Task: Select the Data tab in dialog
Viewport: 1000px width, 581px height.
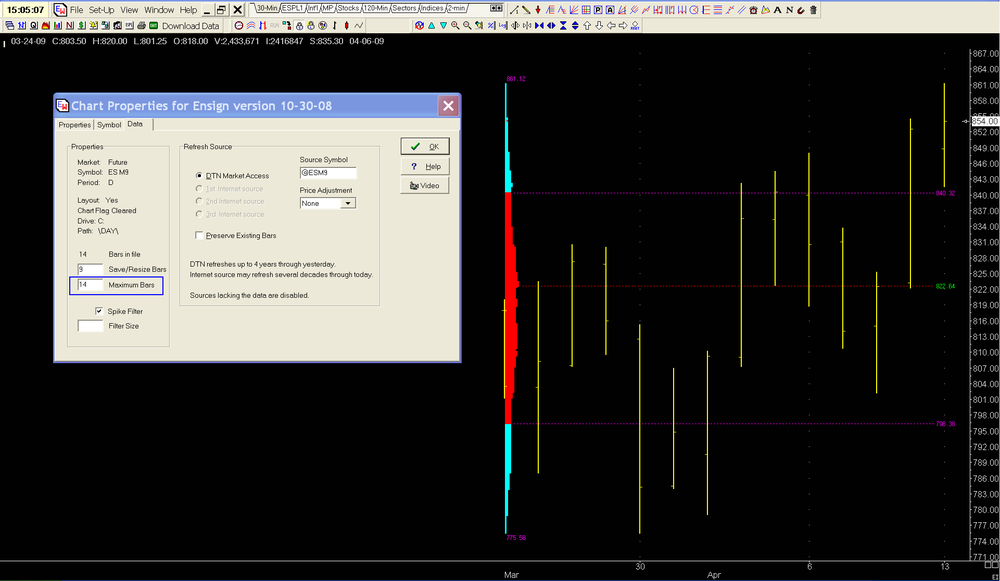Action: tap(135, 124)
